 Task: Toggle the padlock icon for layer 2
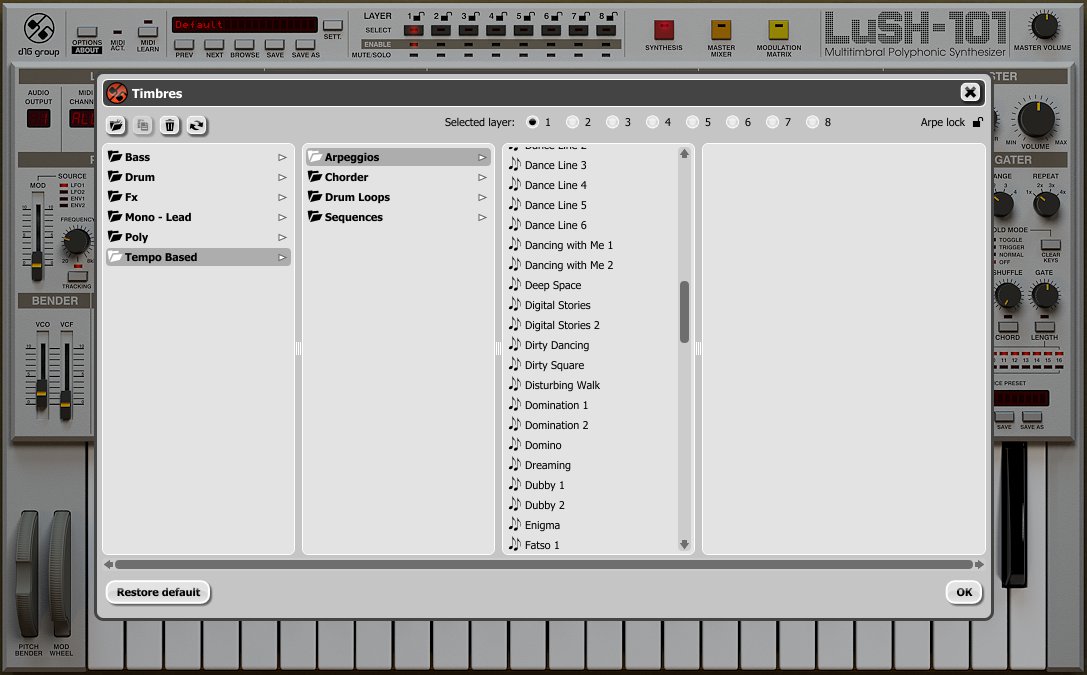click(x=446, y=15)
